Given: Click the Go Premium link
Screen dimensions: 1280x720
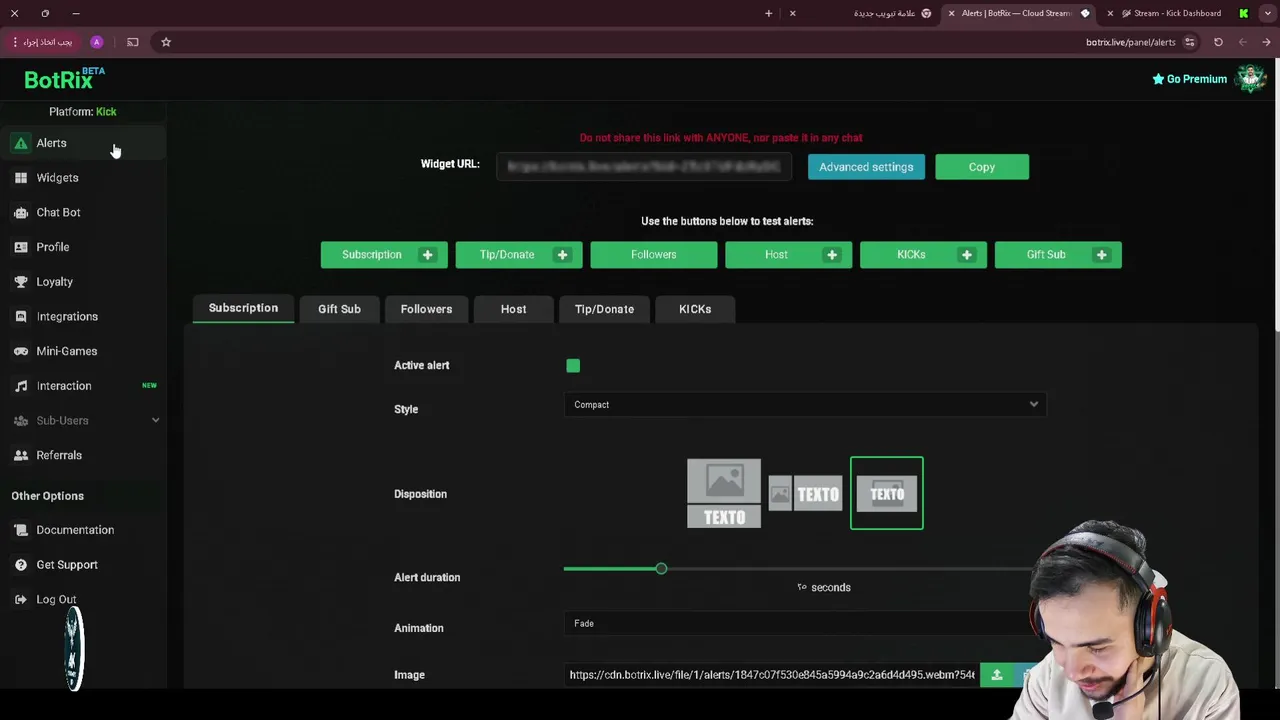Looking at the screenshot, I should [x=1189, y=79].
